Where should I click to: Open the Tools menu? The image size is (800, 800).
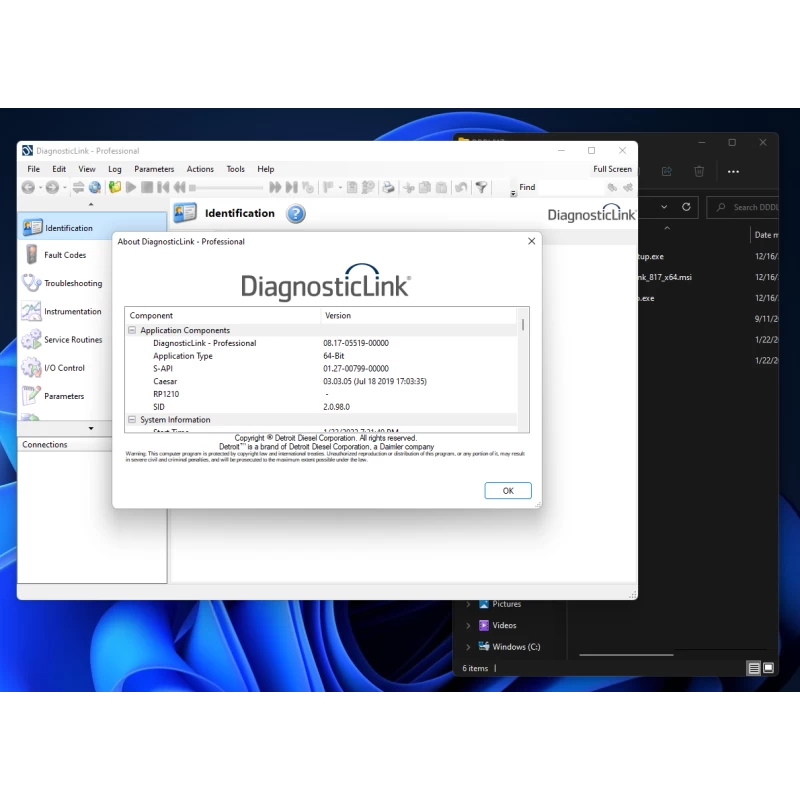click(236, 169)
